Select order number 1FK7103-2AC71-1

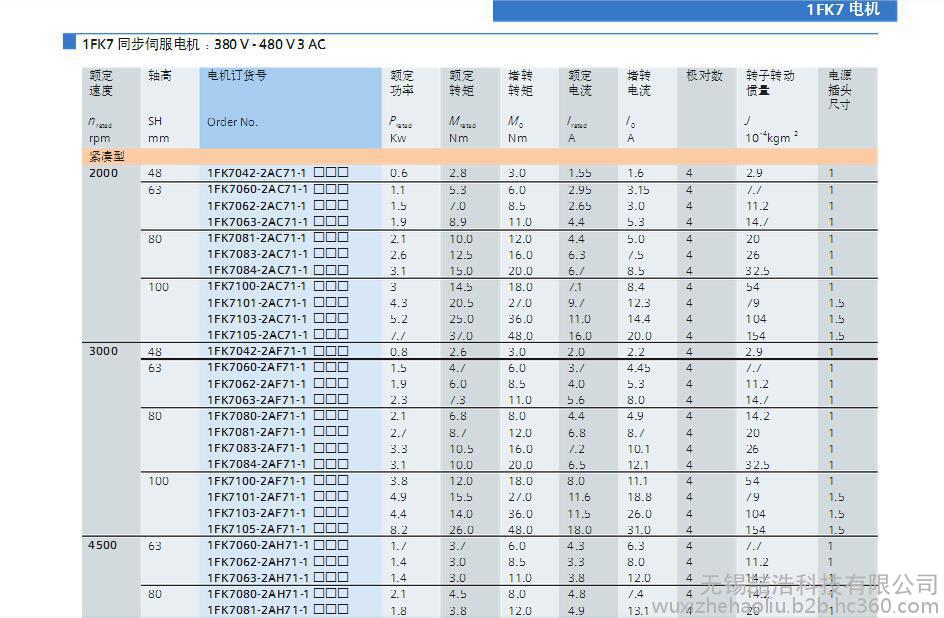(256, 320)
